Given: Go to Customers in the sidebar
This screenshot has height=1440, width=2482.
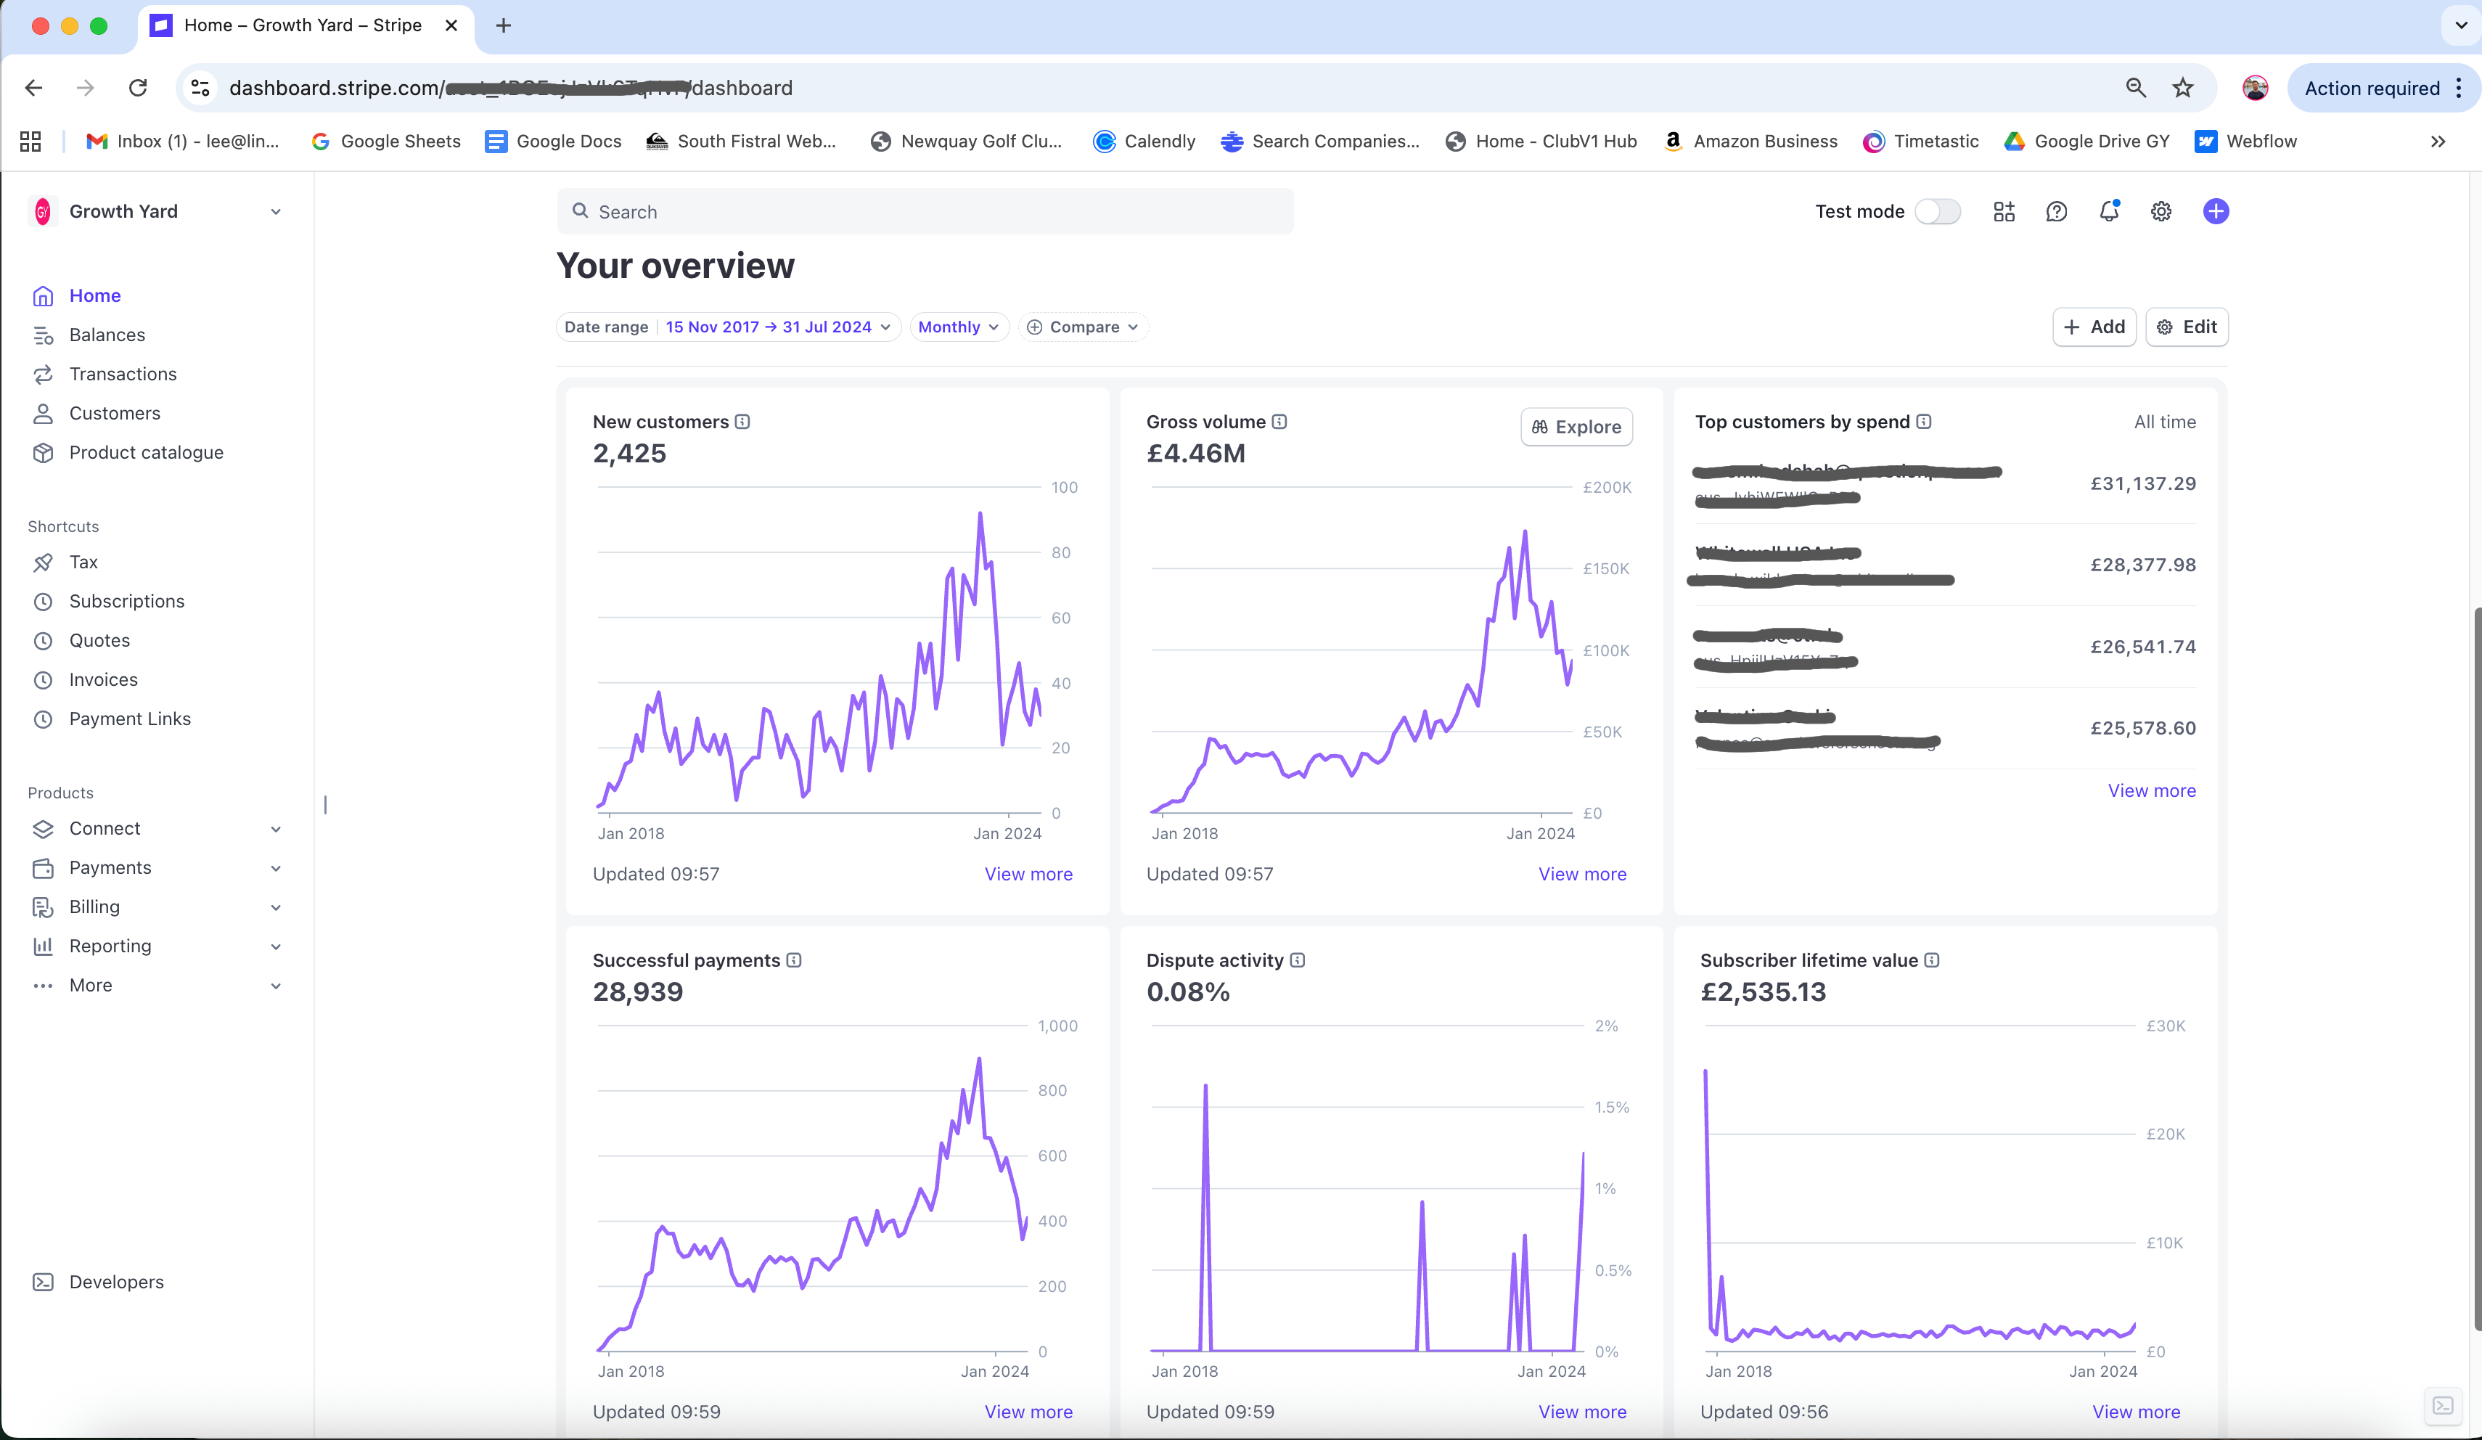Looking at the screenshot, I should [x=114, y=413].
